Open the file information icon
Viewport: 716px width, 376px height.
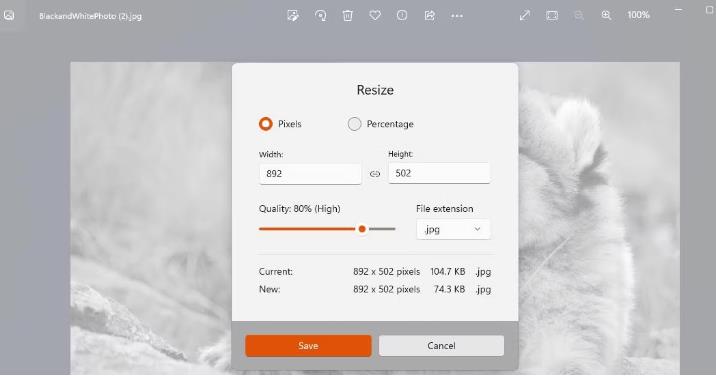click(x=402, y=16)
